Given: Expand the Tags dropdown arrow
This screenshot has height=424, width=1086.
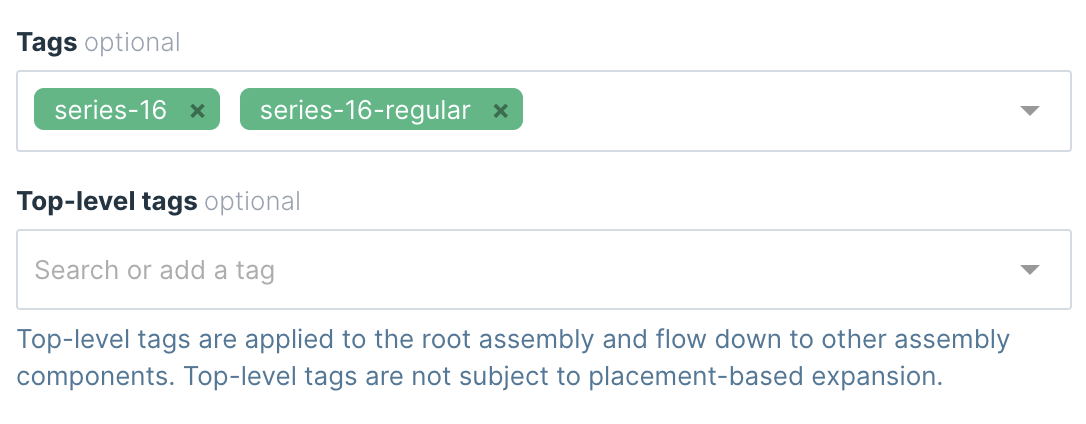Looking at the screenshot, I should point(1030,111).
